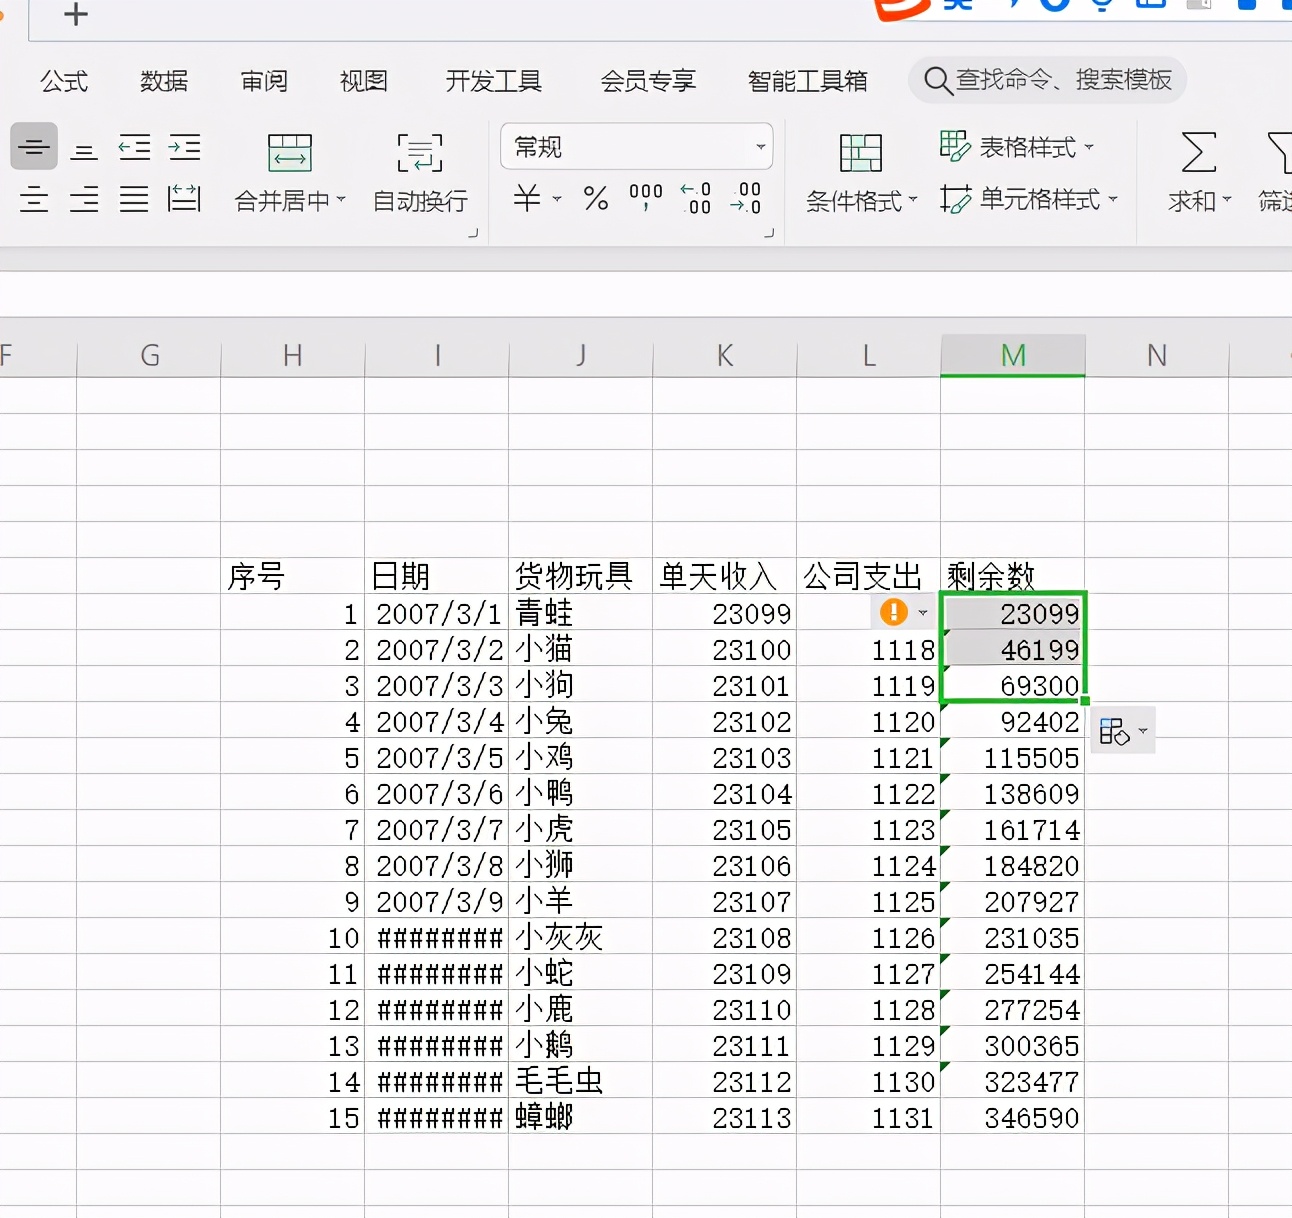1292x1218 pixels.
Task: Open the alignment group dialog launcher
Action: (473, 233)
